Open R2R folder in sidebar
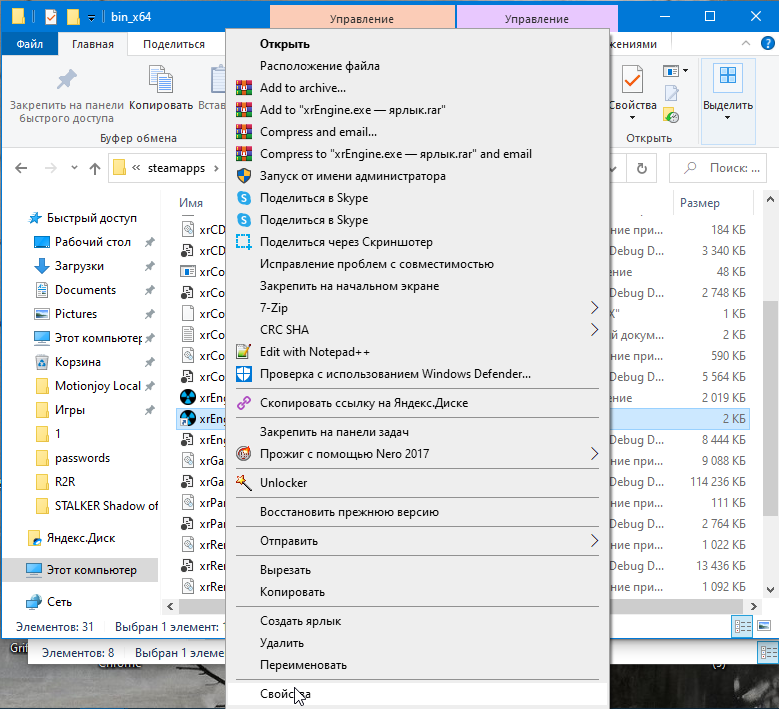 click(65, 482)
